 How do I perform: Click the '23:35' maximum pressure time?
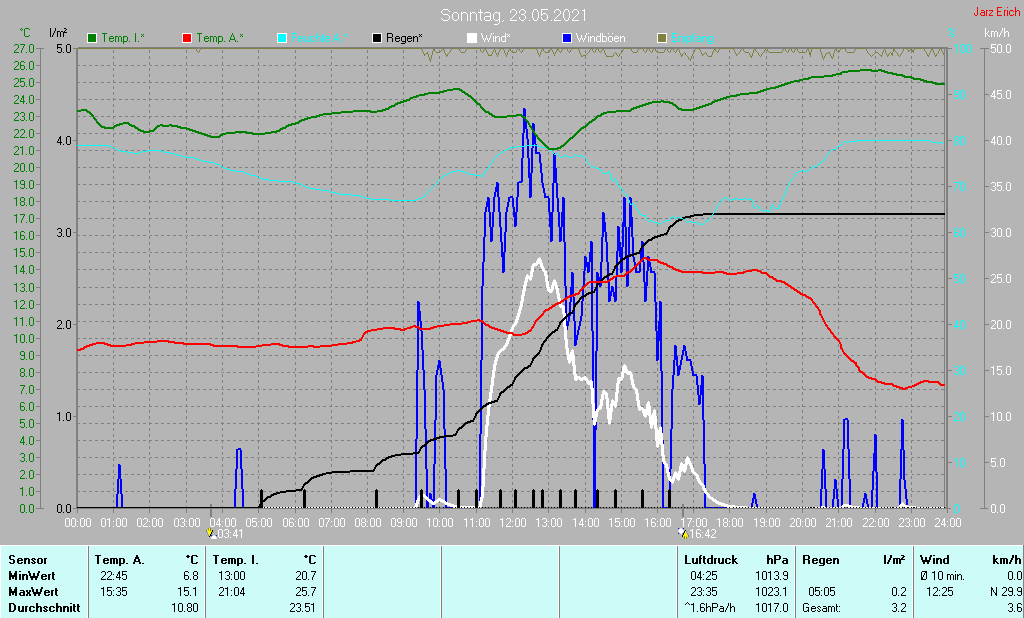[x=703, y=591]
